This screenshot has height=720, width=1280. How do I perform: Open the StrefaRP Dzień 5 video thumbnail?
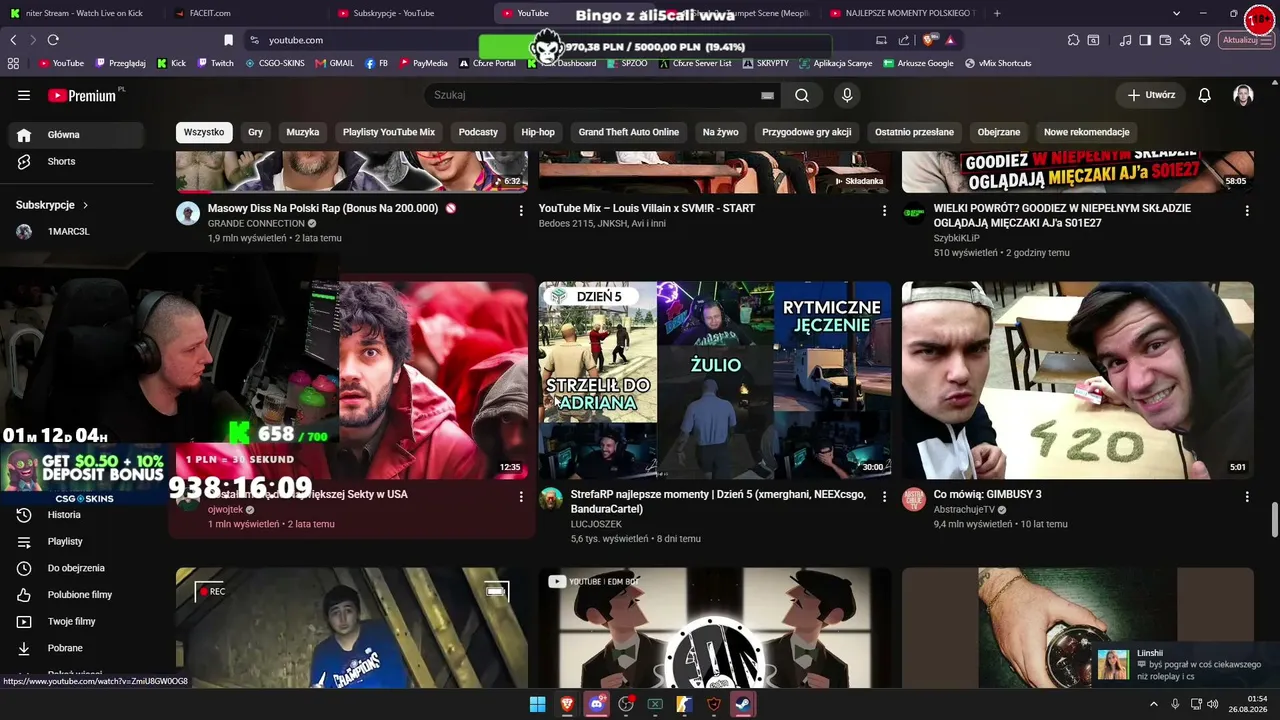[x=715, y=380]
